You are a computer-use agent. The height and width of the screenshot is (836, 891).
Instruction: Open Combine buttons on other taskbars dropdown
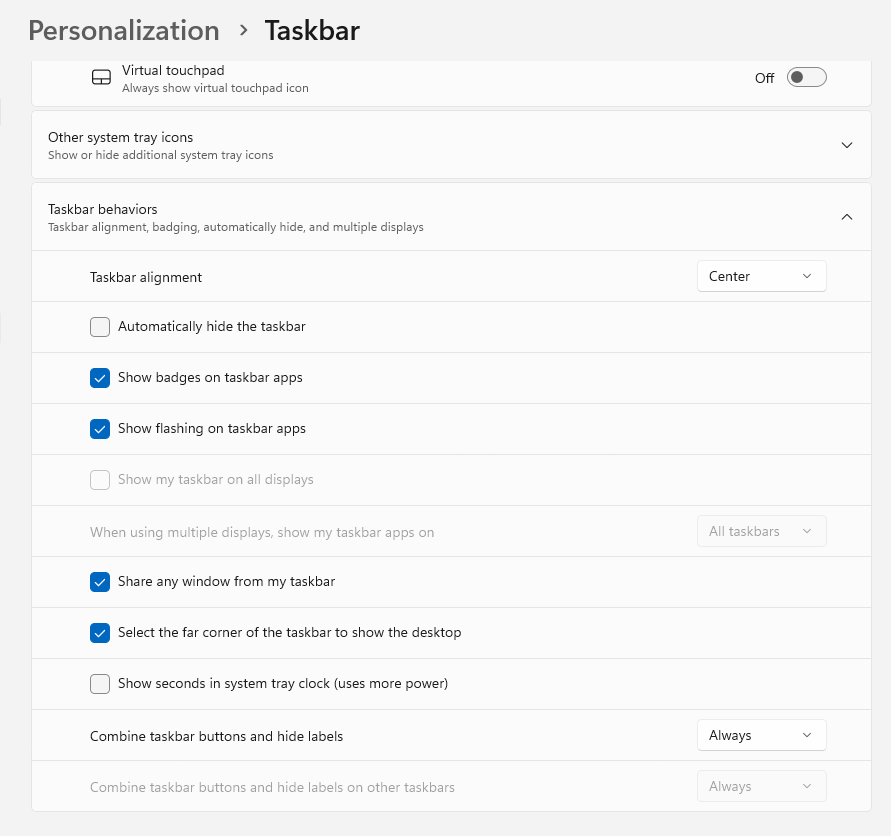click(x=761, y=787)
